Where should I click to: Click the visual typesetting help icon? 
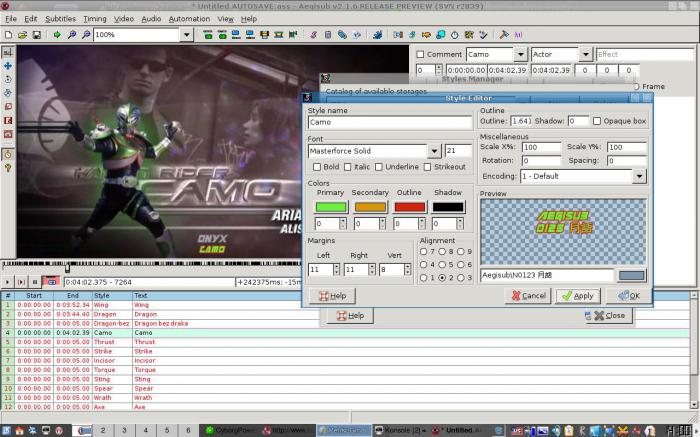point(8,168)
